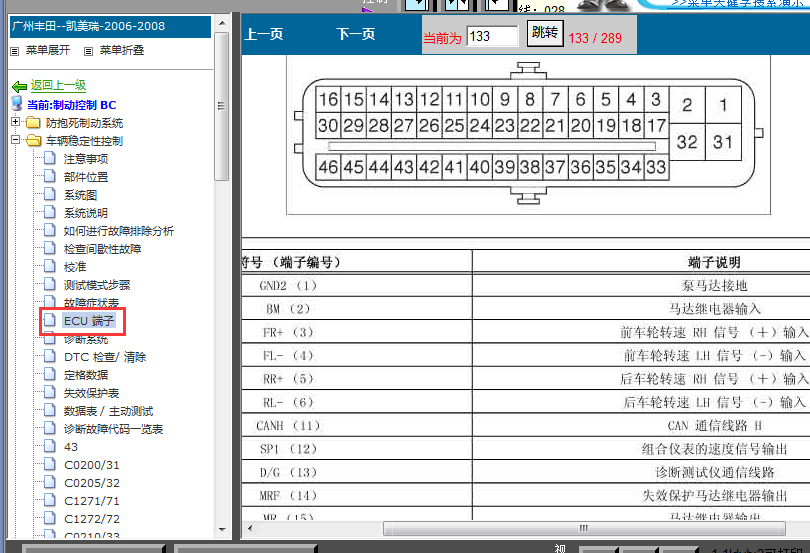Open C0205/32 trouble code page

pyautogui.click(x=92, y=483)
